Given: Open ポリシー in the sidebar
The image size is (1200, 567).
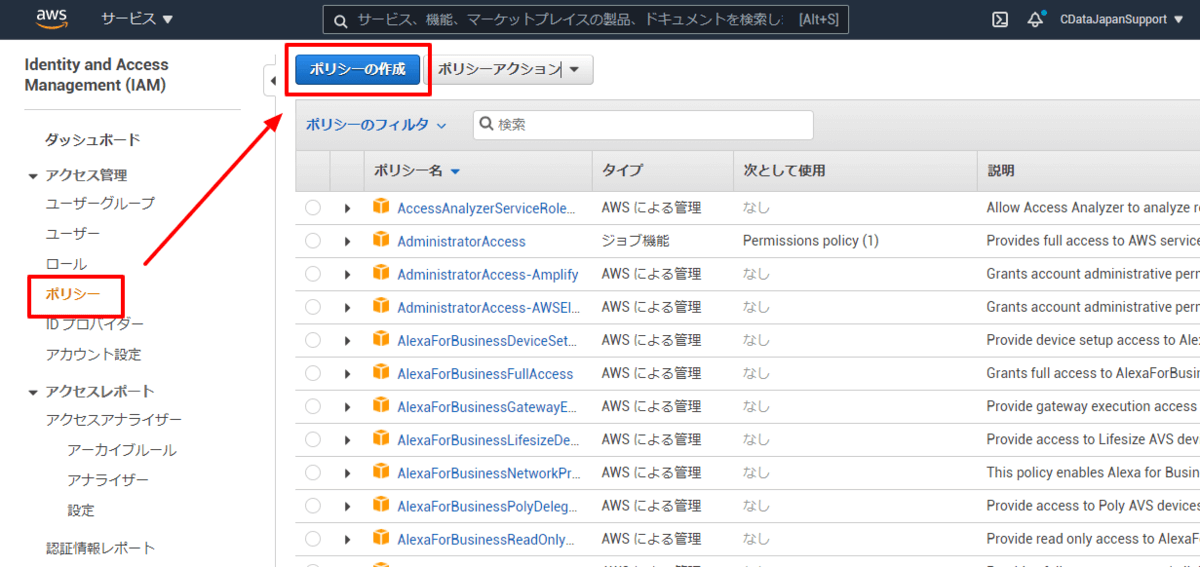Looking at the screenshot, I should pos(73,294).
